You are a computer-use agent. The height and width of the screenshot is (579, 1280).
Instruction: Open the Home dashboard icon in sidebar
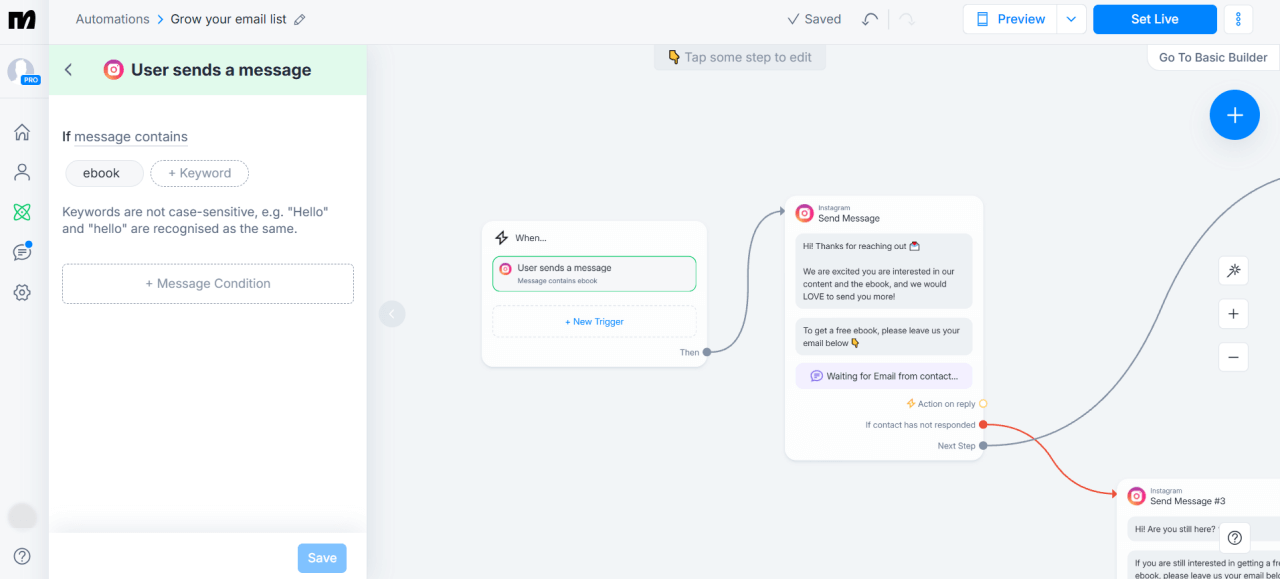click(22, 131)
